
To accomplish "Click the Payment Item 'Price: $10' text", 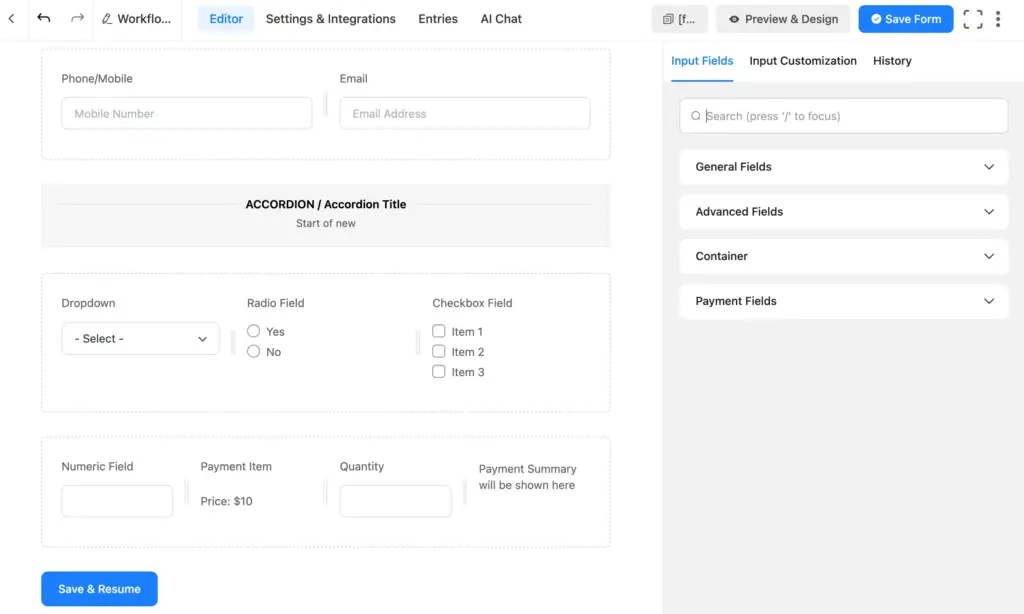I will [226, 501].
